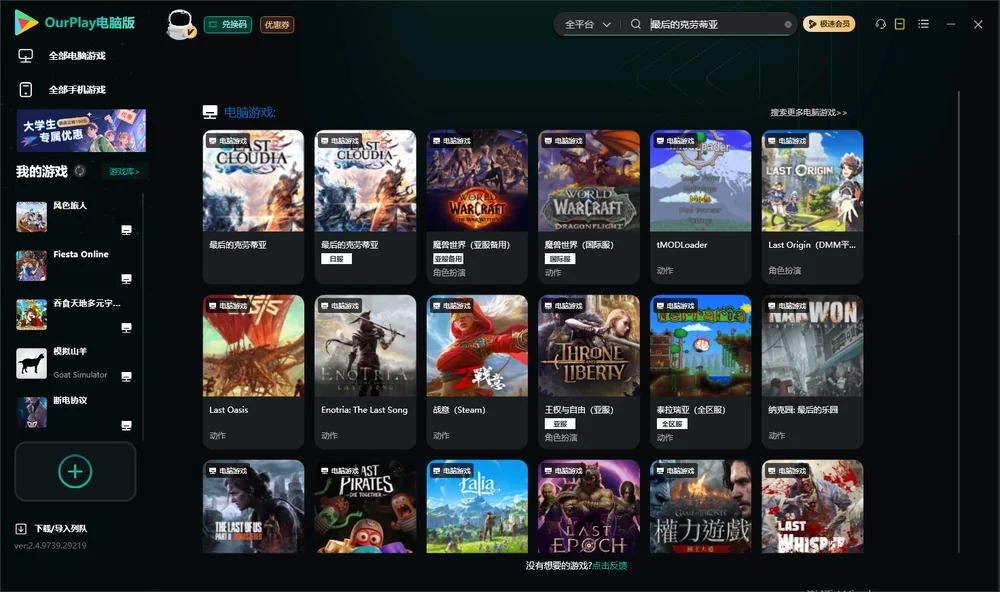Click the add game plus button

[x=75, y=471]
